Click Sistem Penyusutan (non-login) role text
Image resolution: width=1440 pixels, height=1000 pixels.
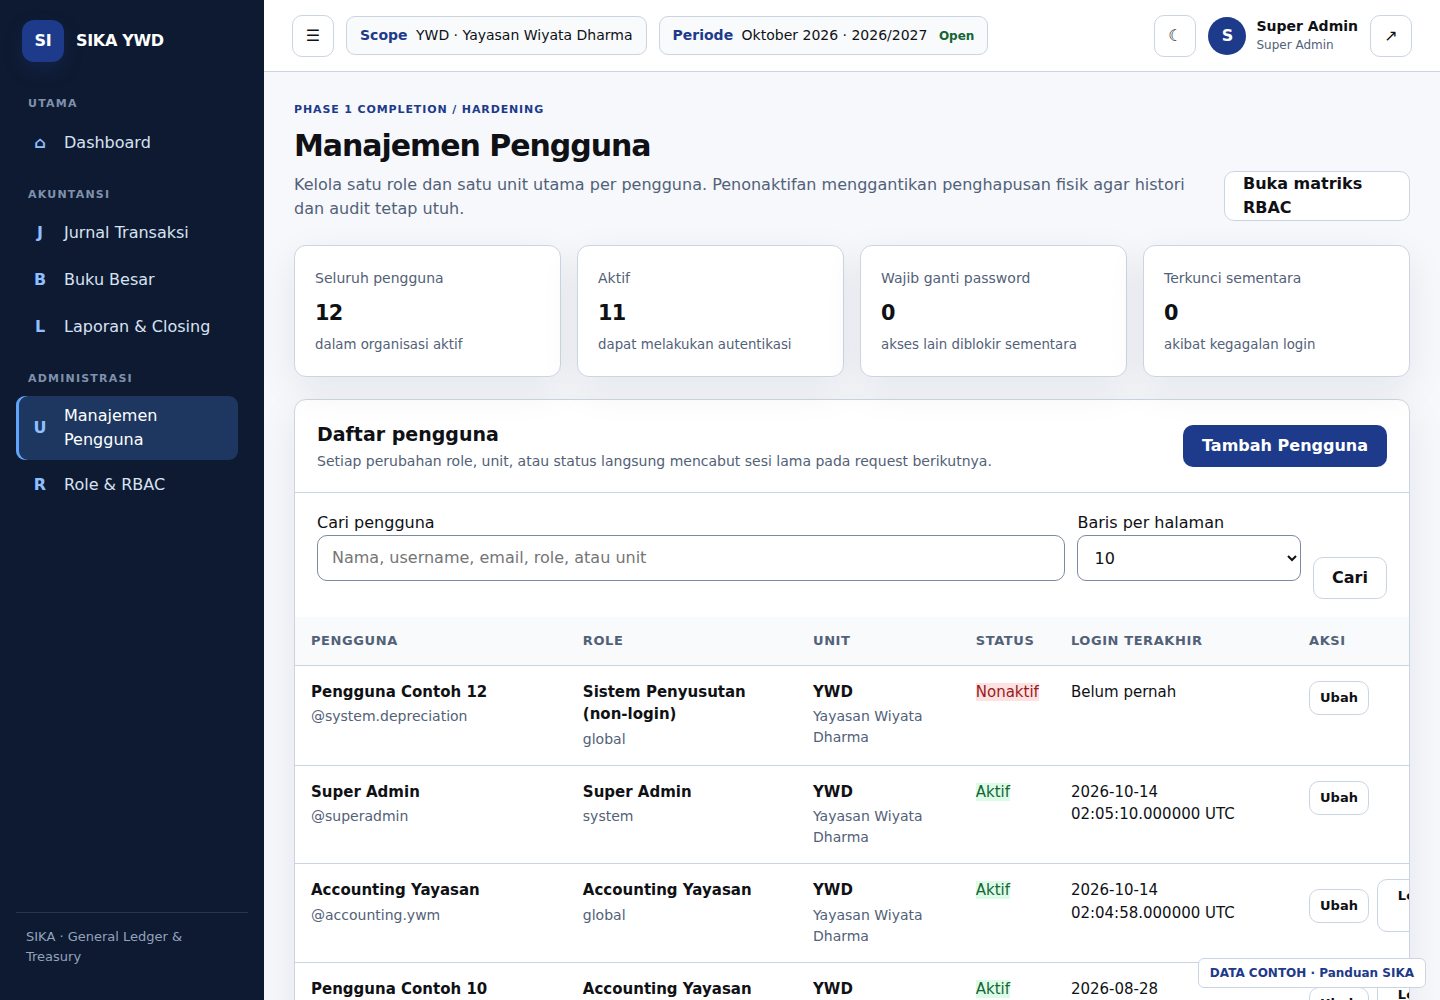tap(664, 702)
